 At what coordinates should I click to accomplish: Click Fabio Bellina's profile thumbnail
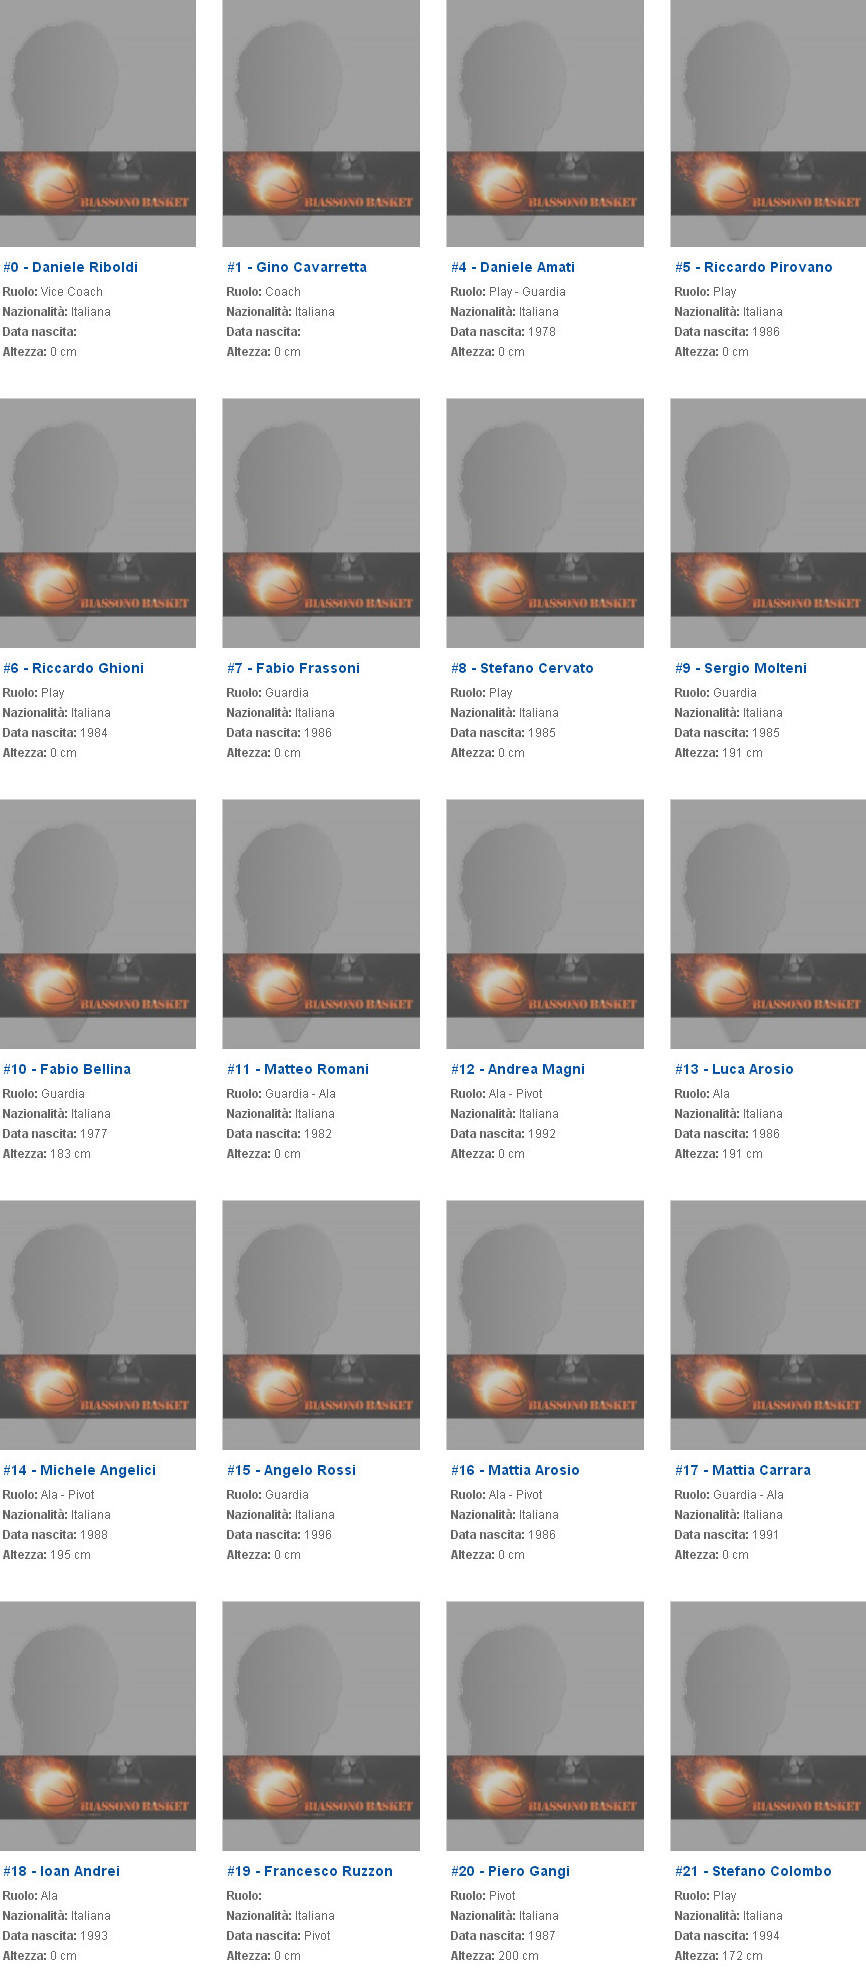(x=98, y=924)
